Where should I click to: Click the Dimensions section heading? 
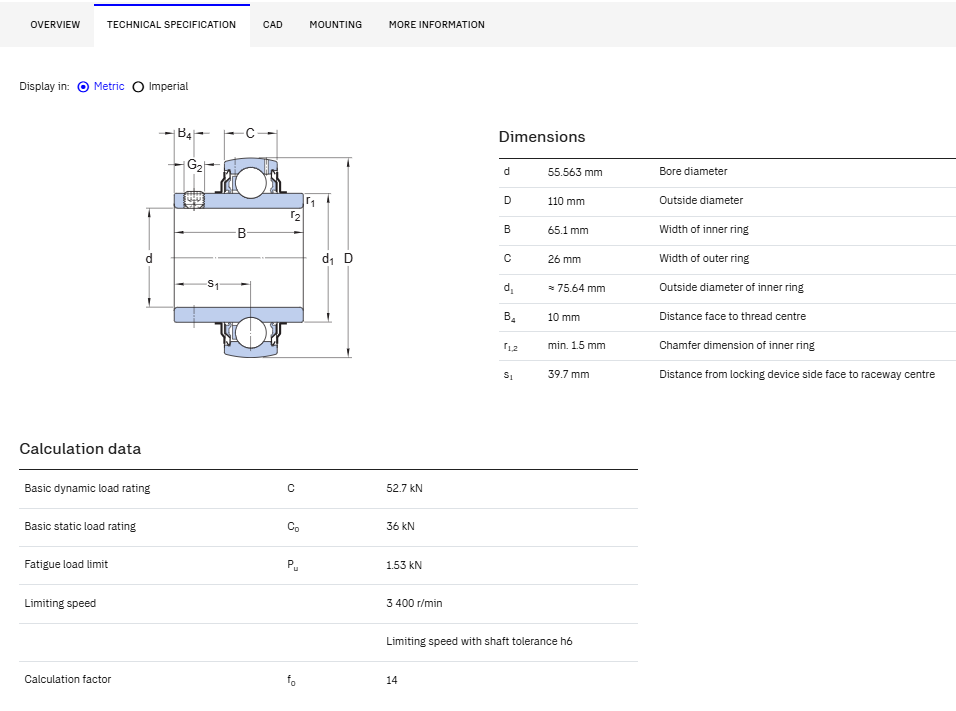pos(541,137)
